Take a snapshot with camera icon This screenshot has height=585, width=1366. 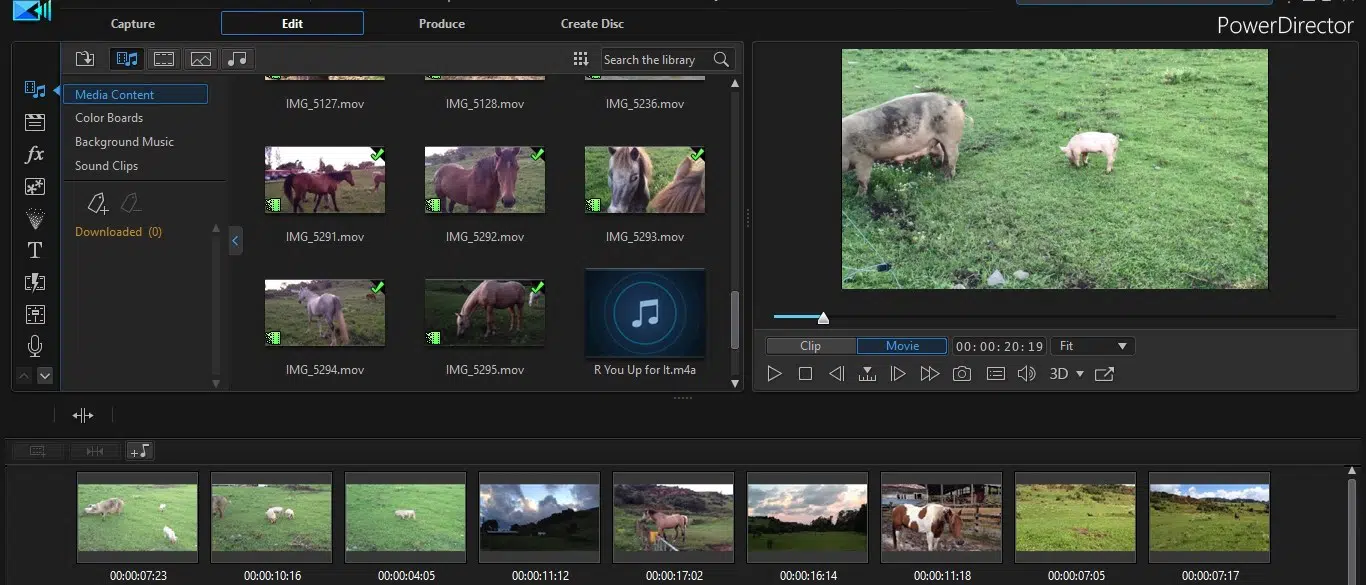[961, 374]
